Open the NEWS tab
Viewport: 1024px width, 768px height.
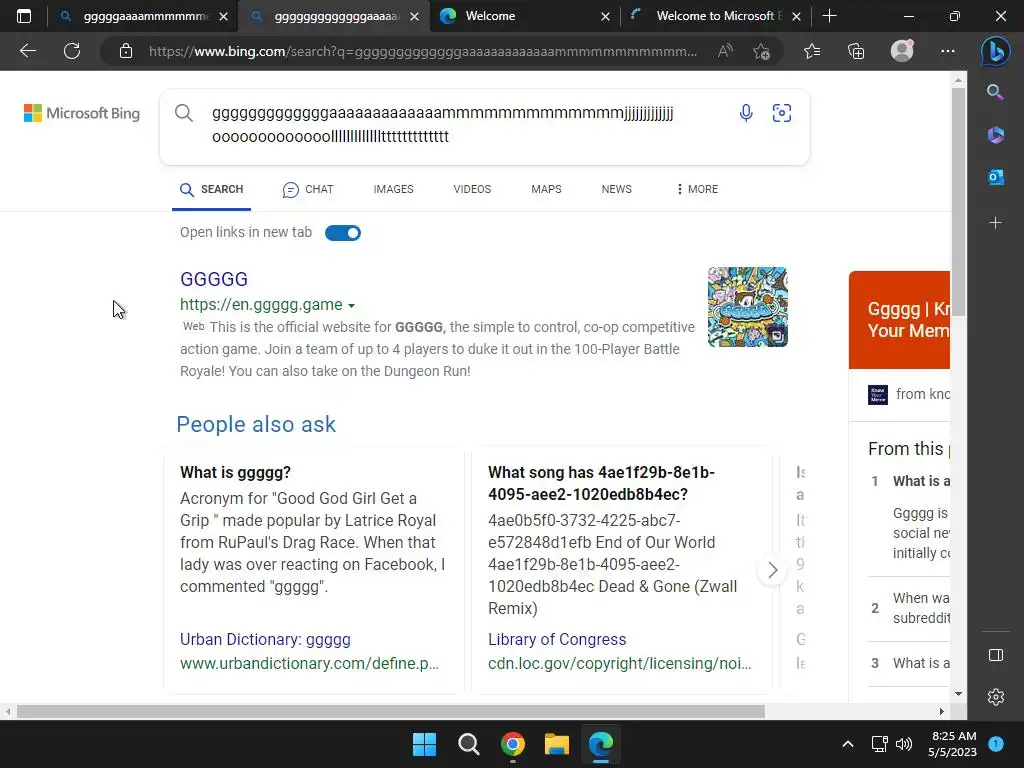click(616, 189)
